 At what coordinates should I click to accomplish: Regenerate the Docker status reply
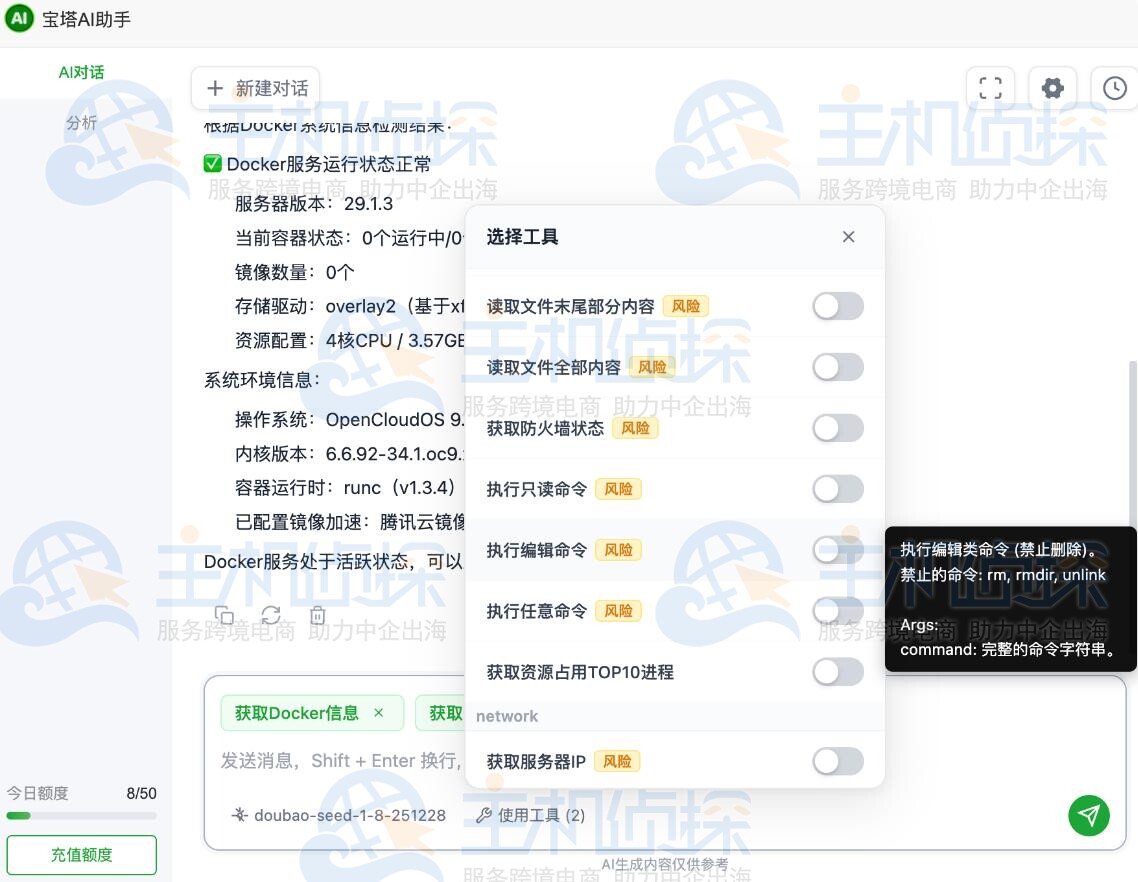271,615
